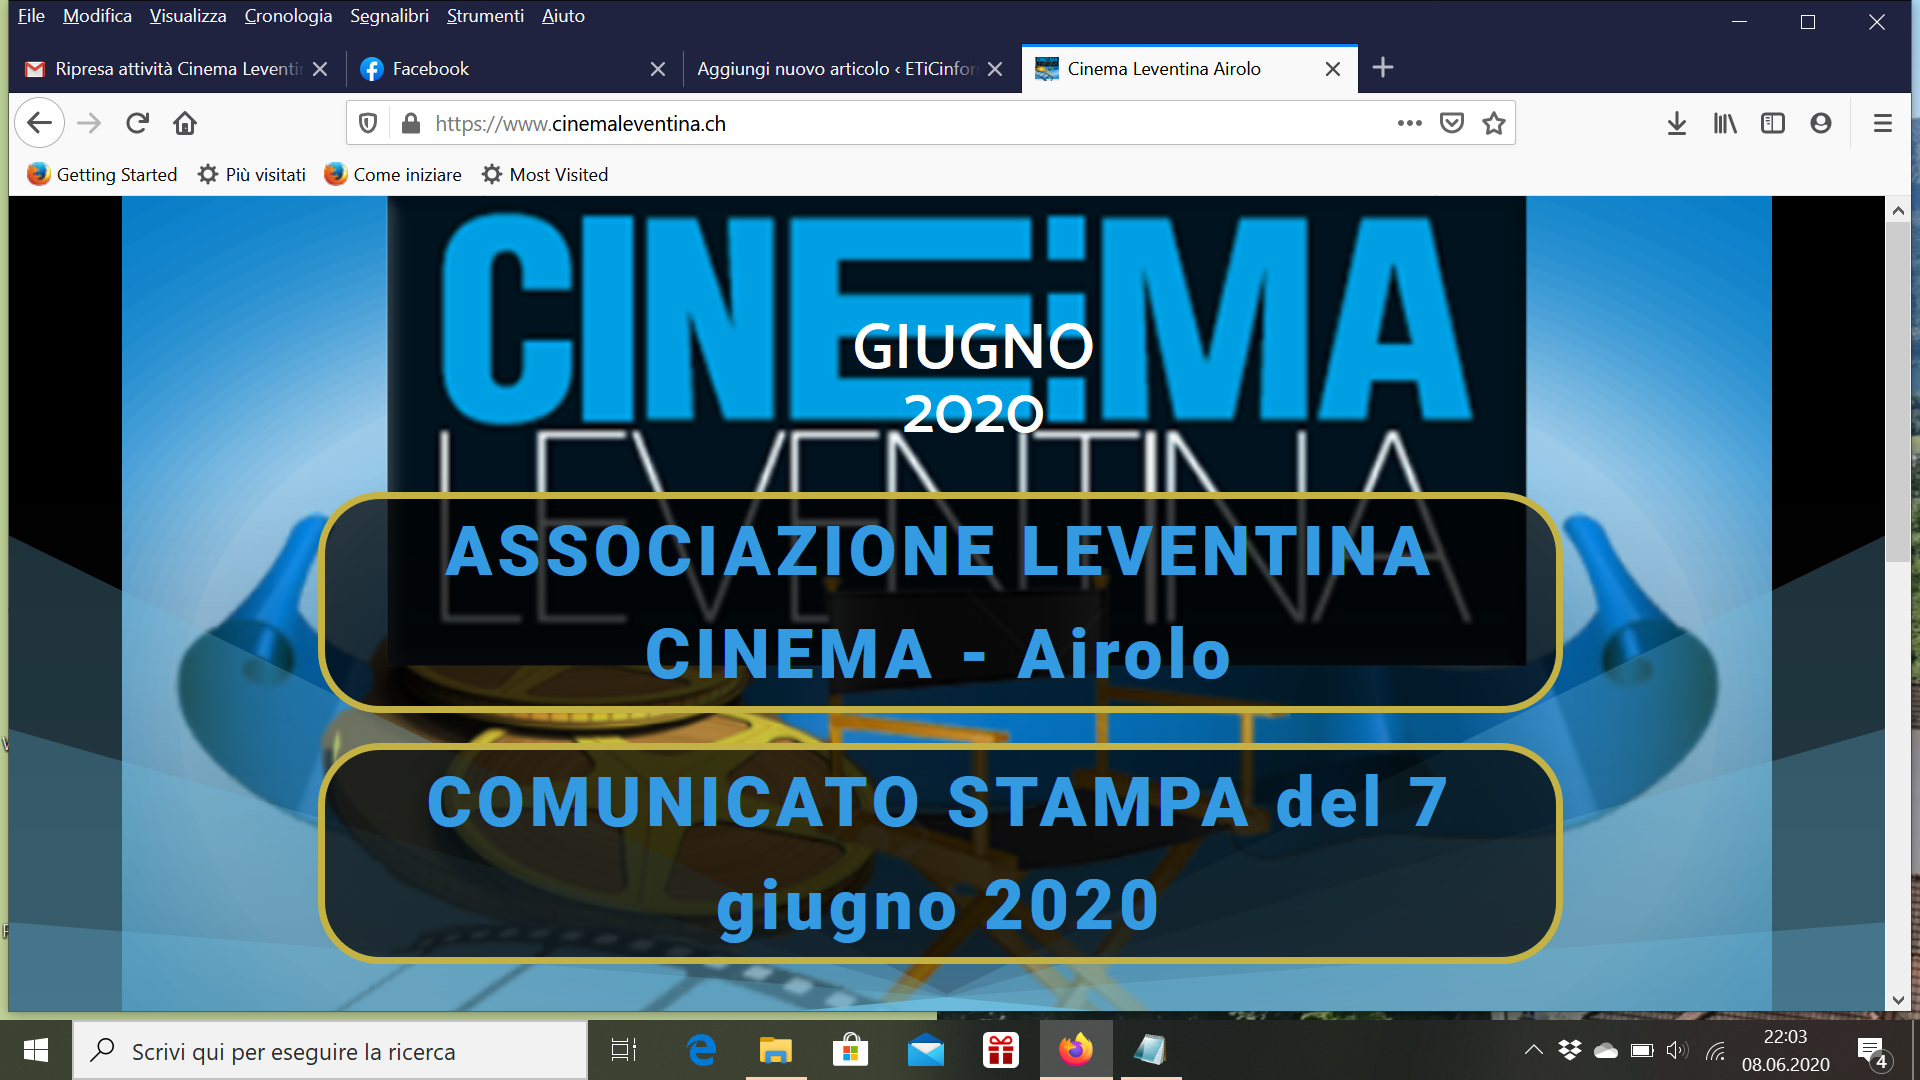
Task: Open the Visualizza menu
Action: [x=188, y=16]
